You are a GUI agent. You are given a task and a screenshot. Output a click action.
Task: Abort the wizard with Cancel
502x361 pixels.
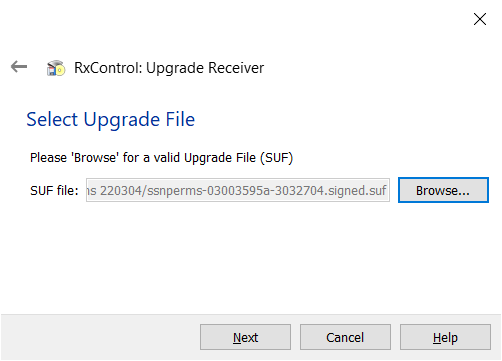345,337
